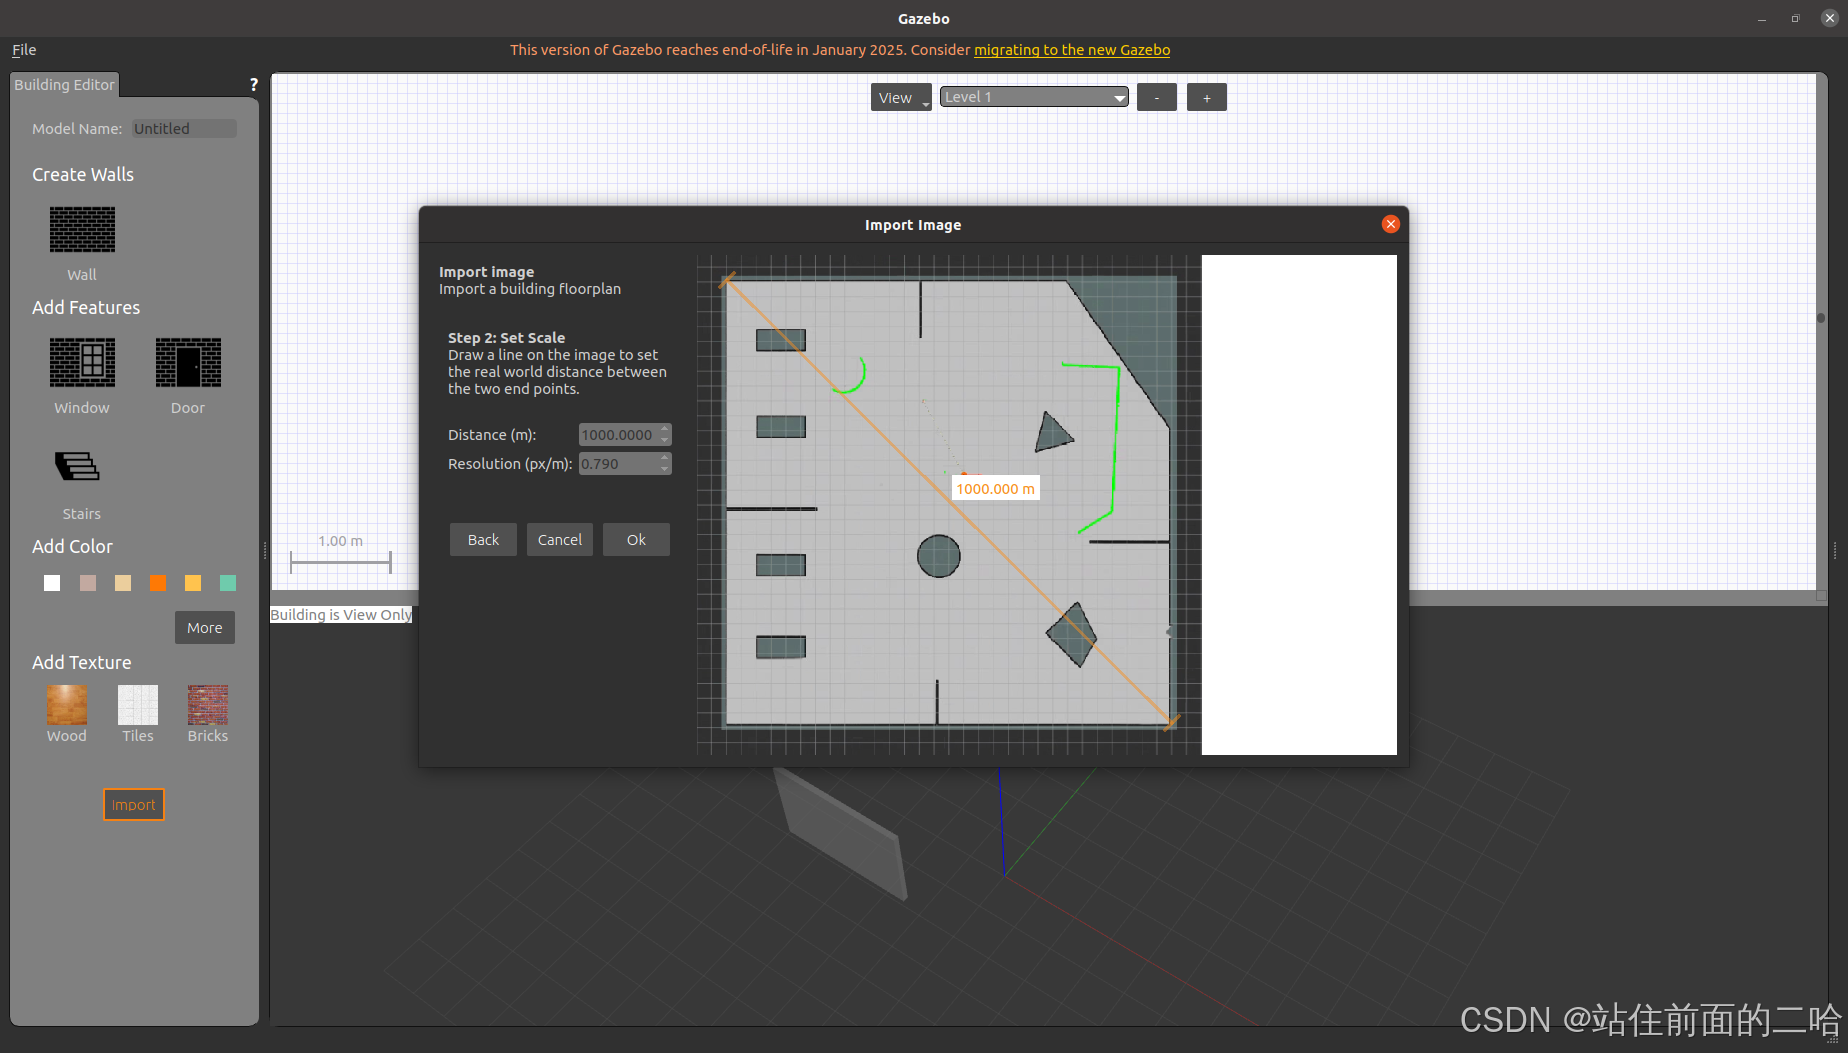
Task: Select the Window feature icon
Action: (82, 362)
